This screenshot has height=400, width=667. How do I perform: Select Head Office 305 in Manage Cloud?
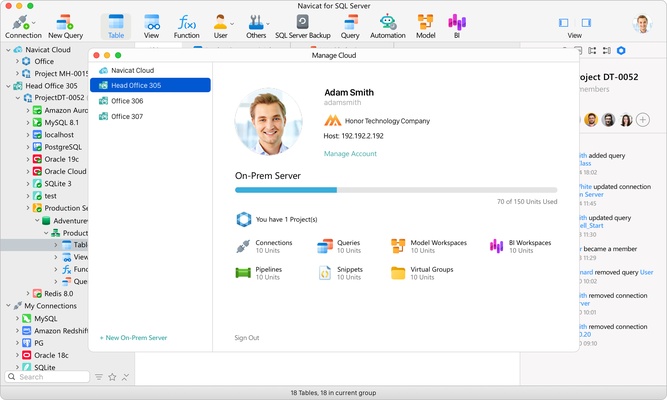pos(150,85)
